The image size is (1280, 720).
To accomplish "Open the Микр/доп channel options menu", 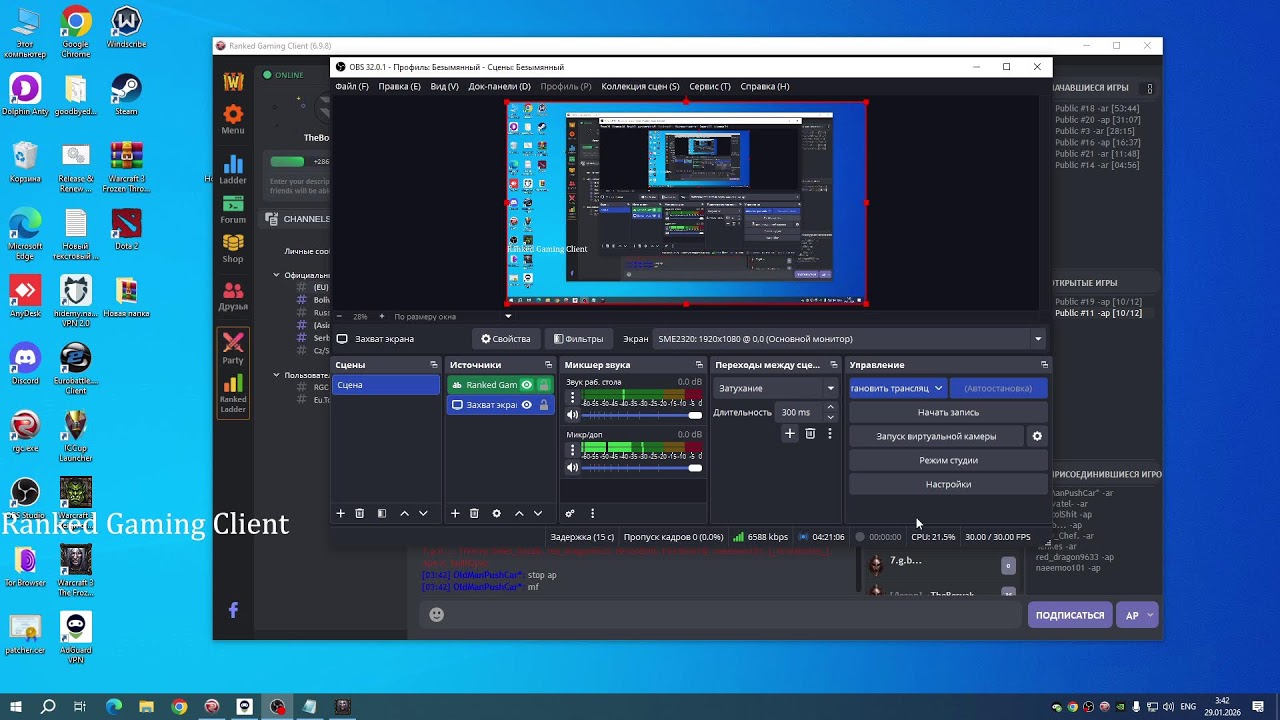I will coord(573,450).
